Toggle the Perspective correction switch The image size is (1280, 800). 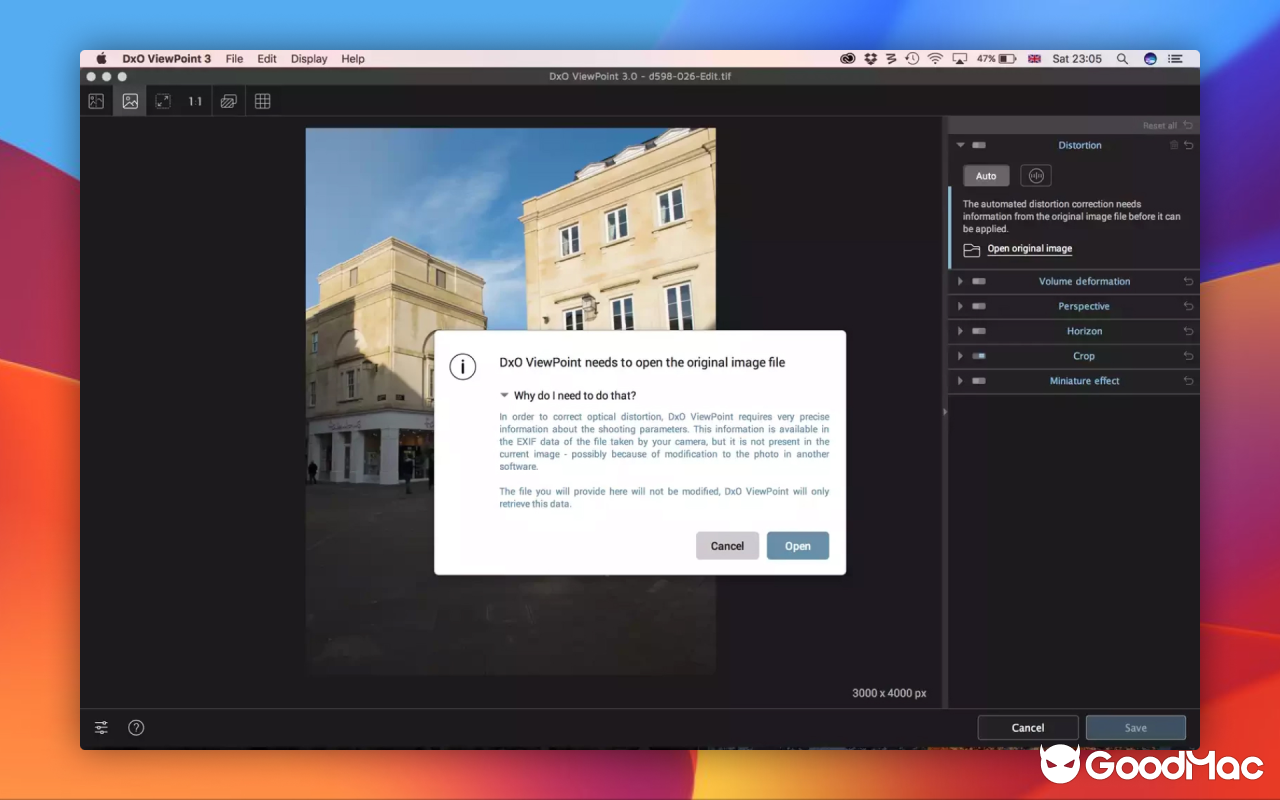click(x=979, y=306)
